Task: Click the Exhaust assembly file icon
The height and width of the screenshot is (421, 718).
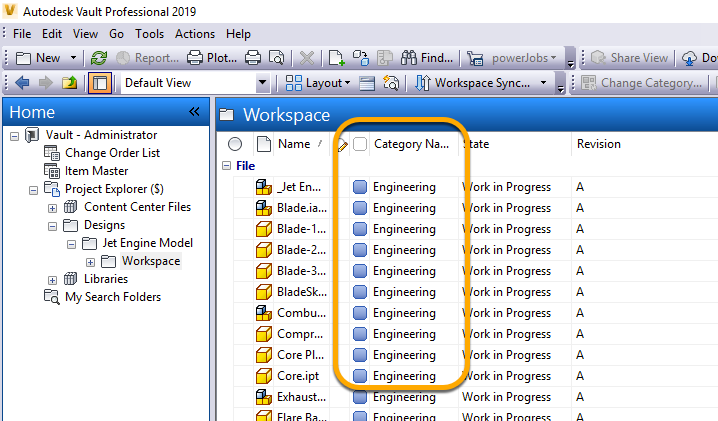Action: (x=264, y=397)
